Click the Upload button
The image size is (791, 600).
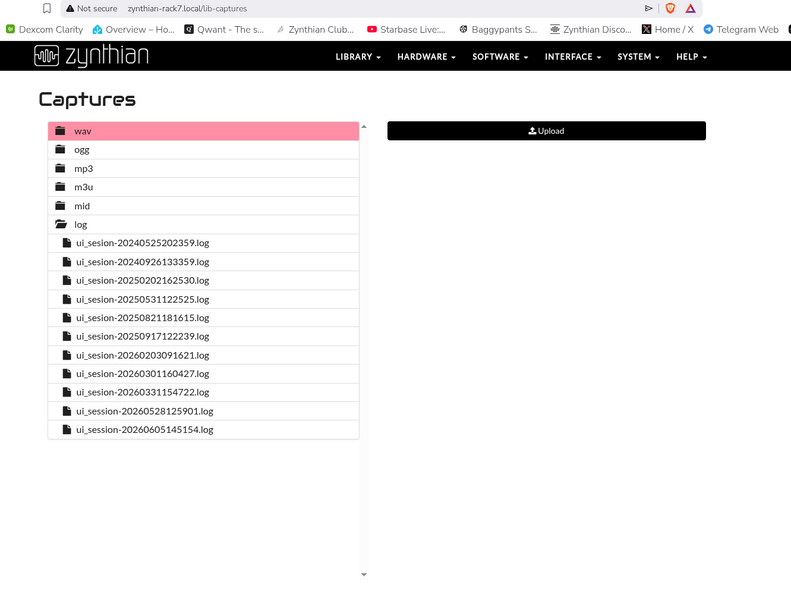pos(546,131)
